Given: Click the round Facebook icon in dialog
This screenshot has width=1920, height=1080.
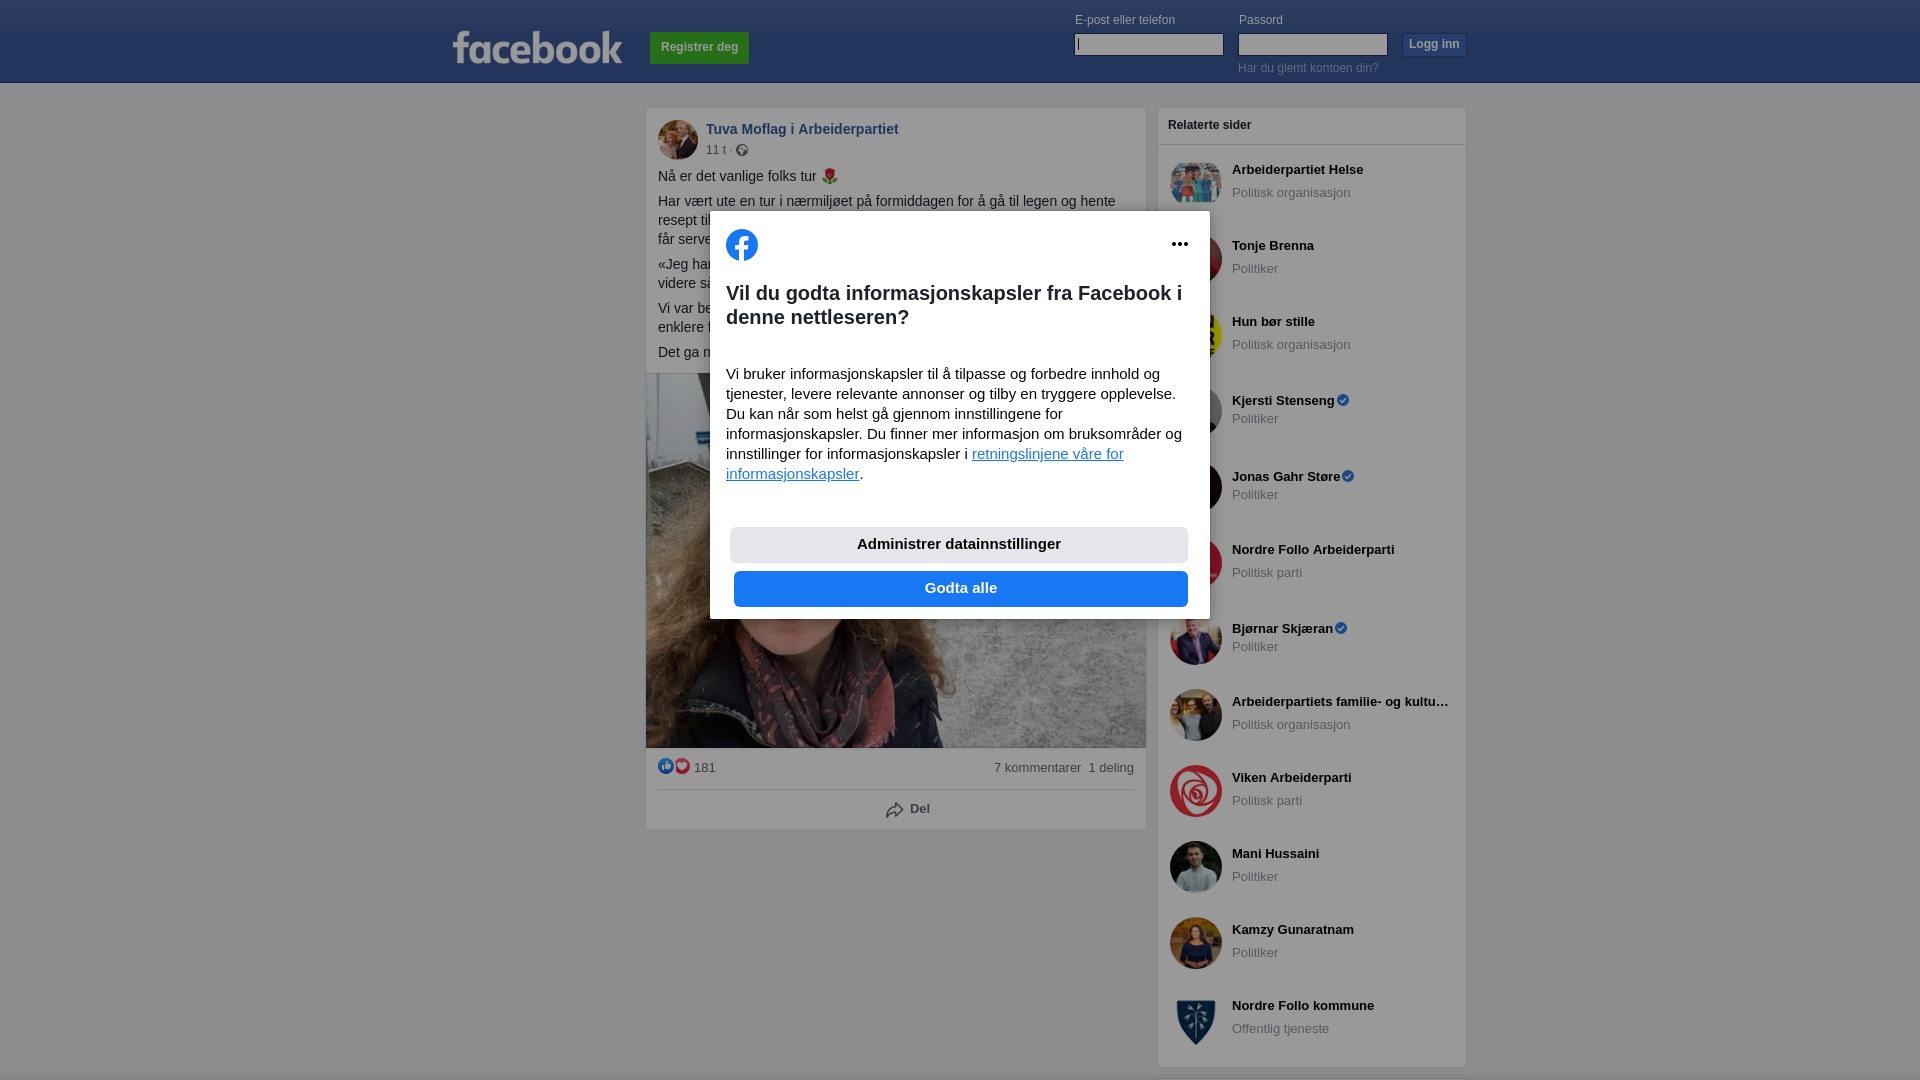Looking at the screenshot, I should [742, 245].
